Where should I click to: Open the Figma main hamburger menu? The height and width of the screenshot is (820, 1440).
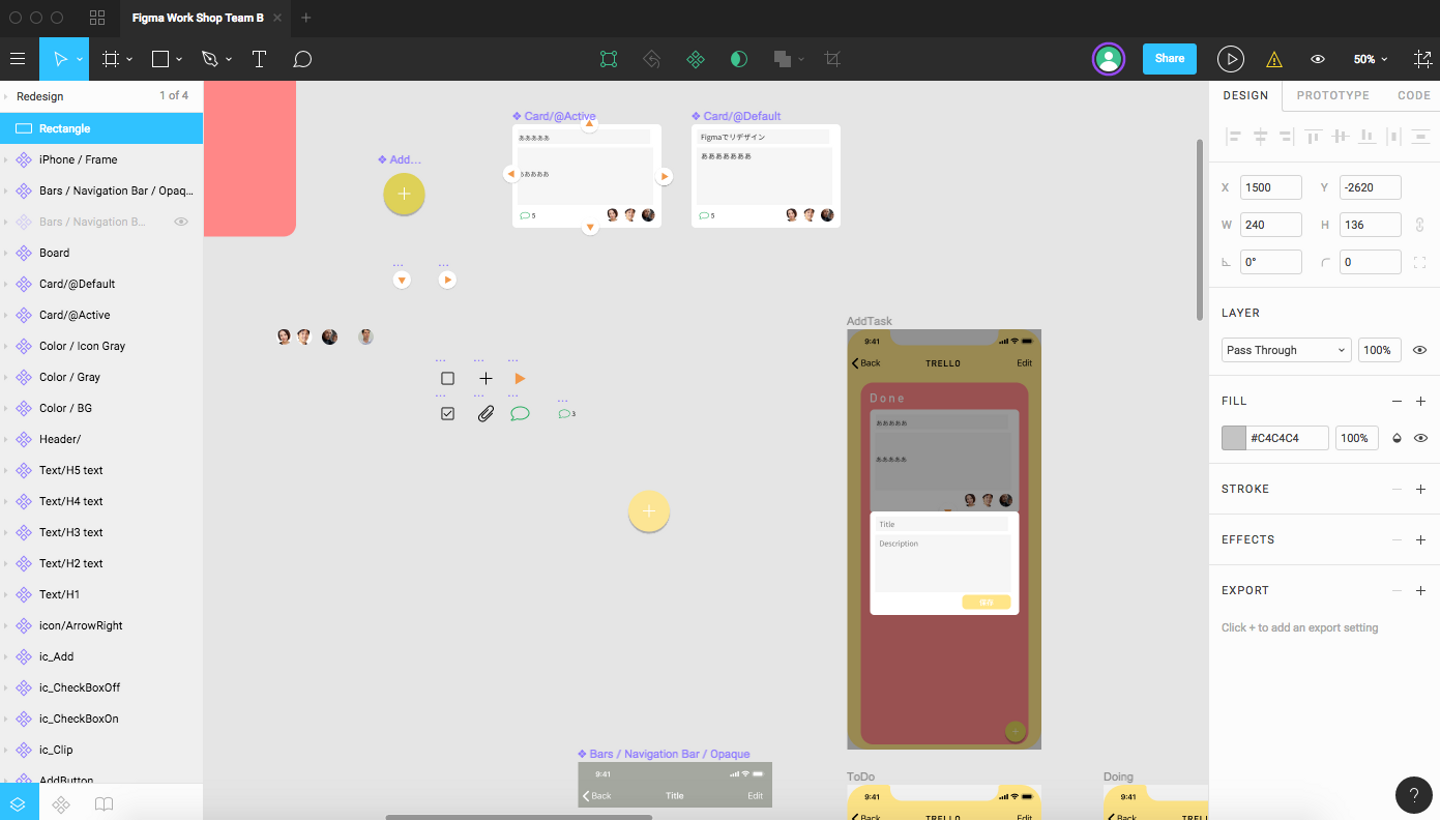tap(18, 59)
